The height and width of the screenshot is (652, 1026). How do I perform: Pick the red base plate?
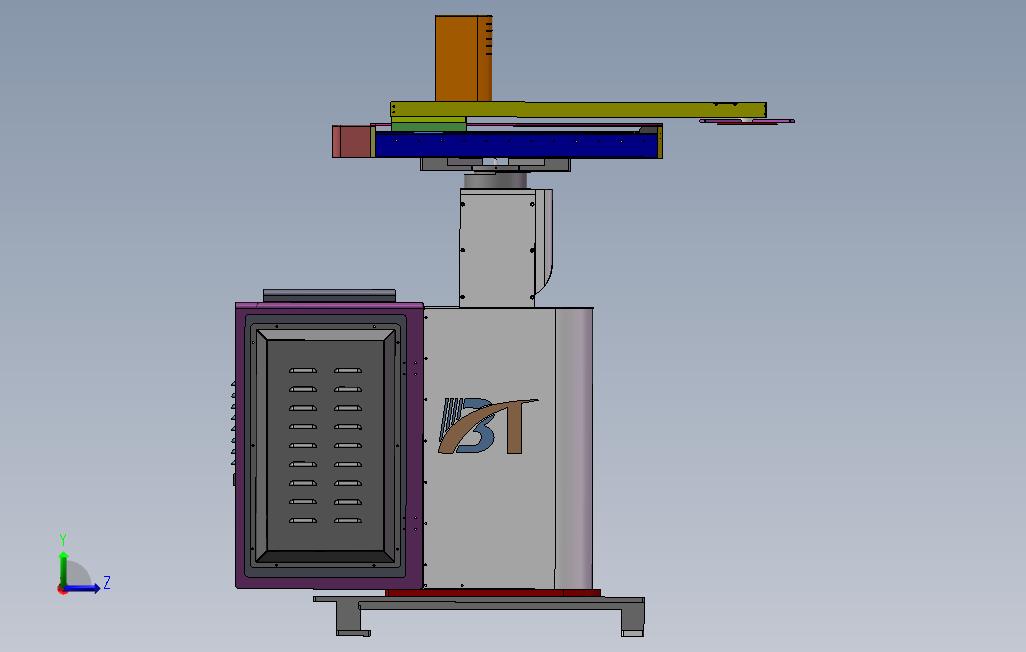pos(493,593)
